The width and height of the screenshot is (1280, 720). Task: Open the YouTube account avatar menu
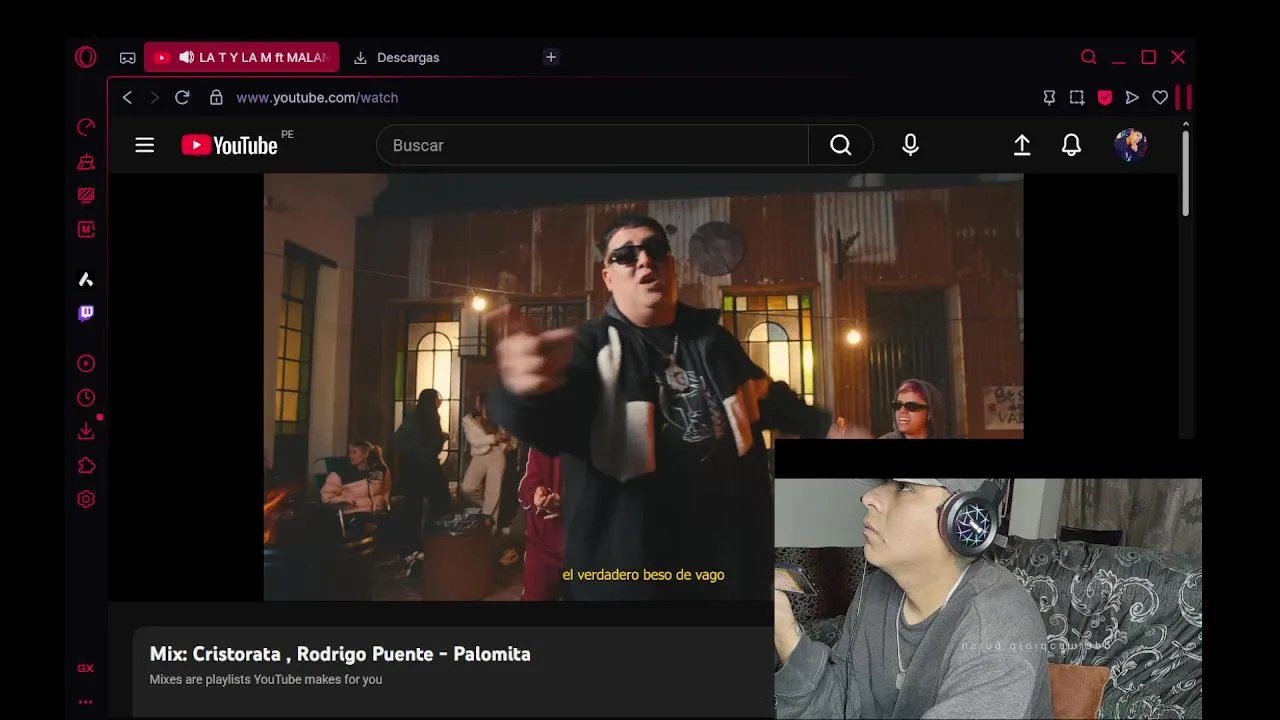(x=1131, y=145)
